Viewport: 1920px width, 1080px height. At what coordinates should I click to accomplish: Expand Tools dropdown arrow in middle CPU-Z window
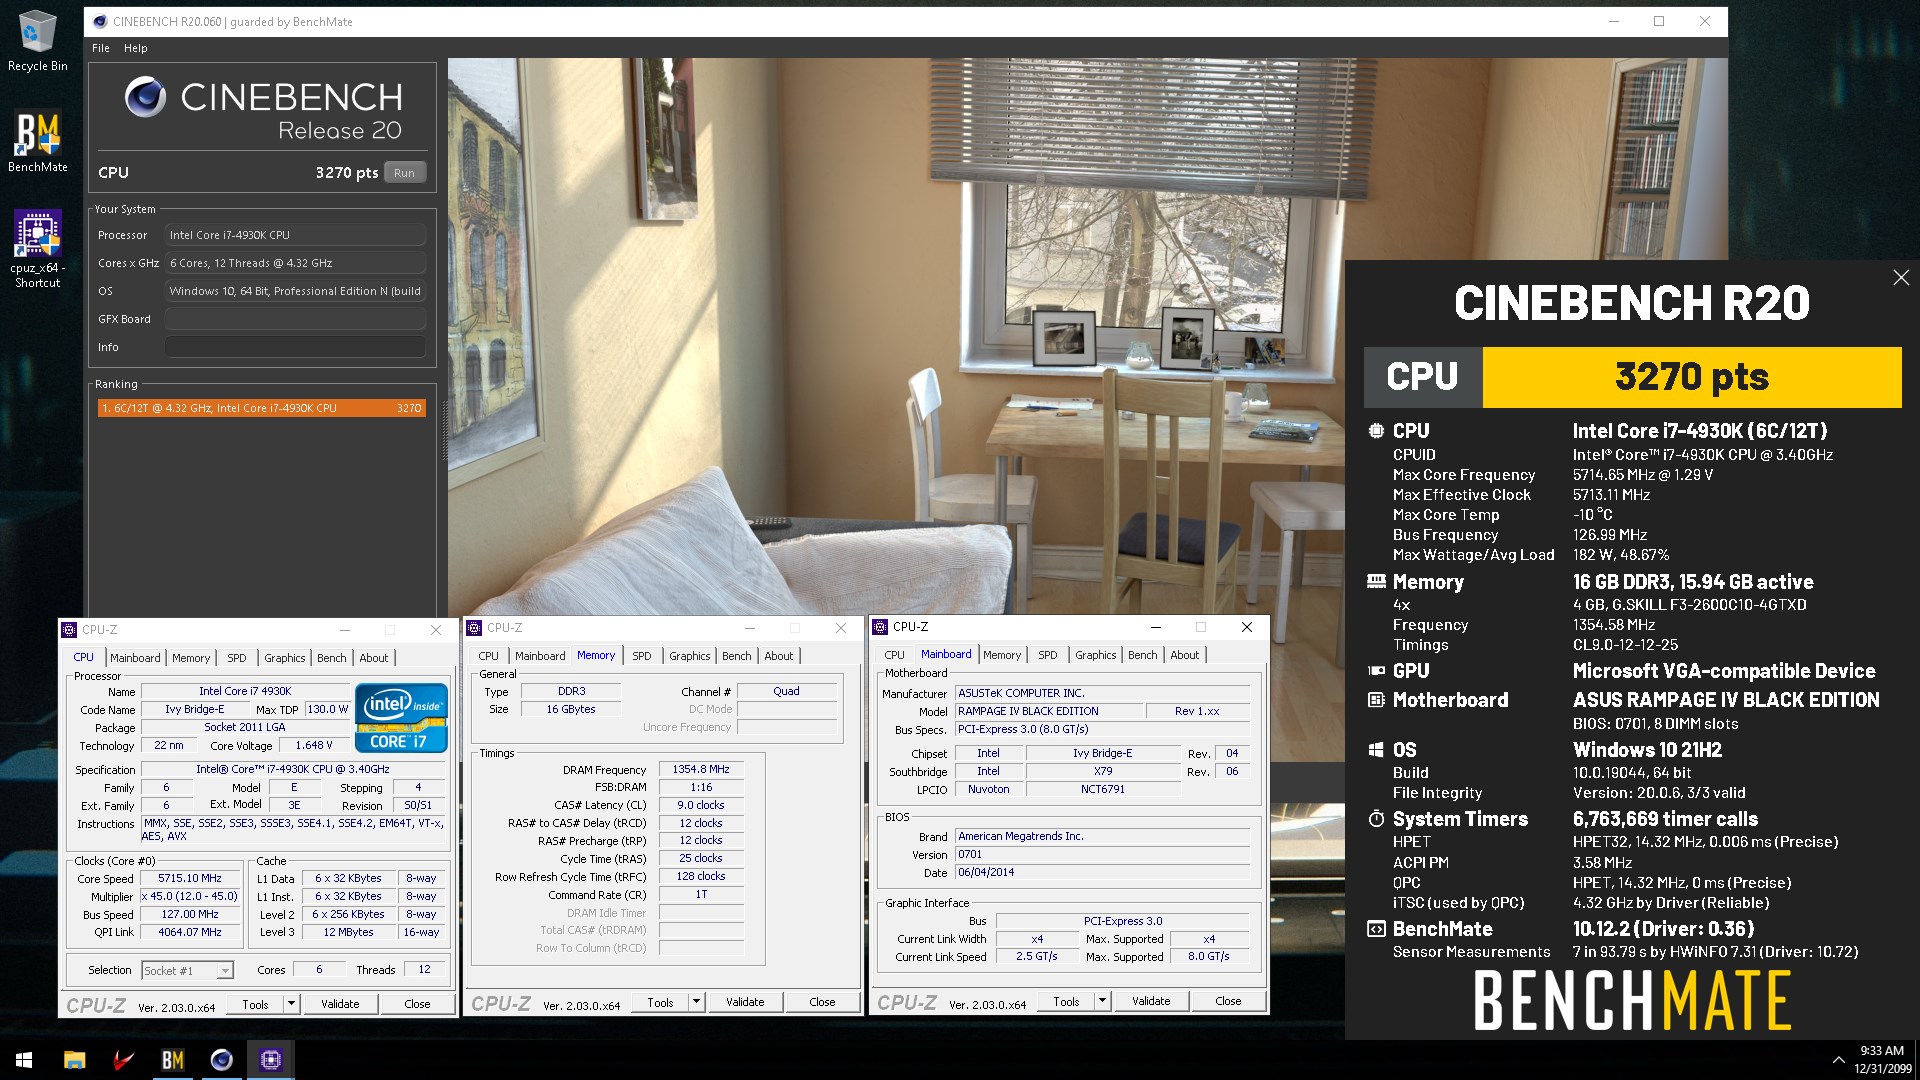click(x=696, y=1002)
